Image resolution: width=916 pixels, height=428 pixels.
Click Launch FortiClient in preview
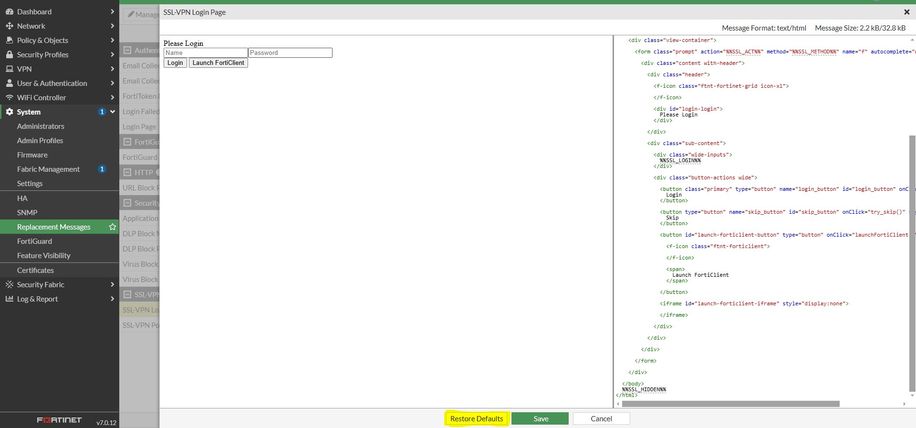(x=218, y=63)
